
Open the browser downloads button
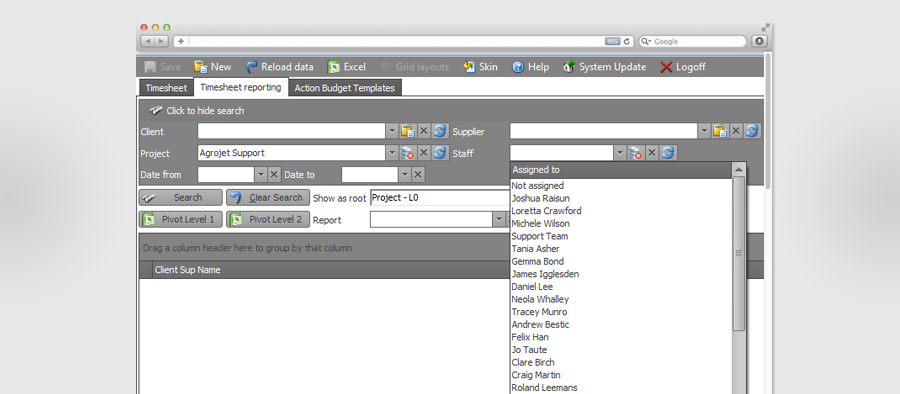tap(759, 41)
